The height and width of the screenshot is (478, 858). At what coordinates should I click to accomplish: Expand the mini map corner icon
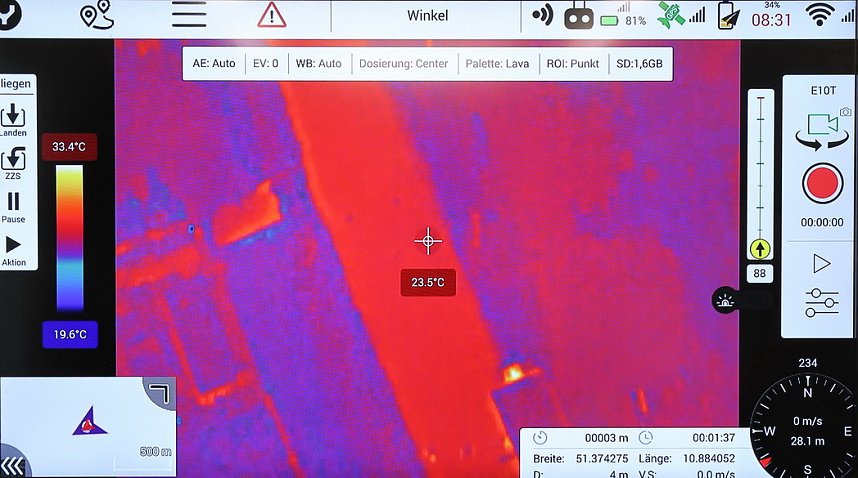coord(159,393)
